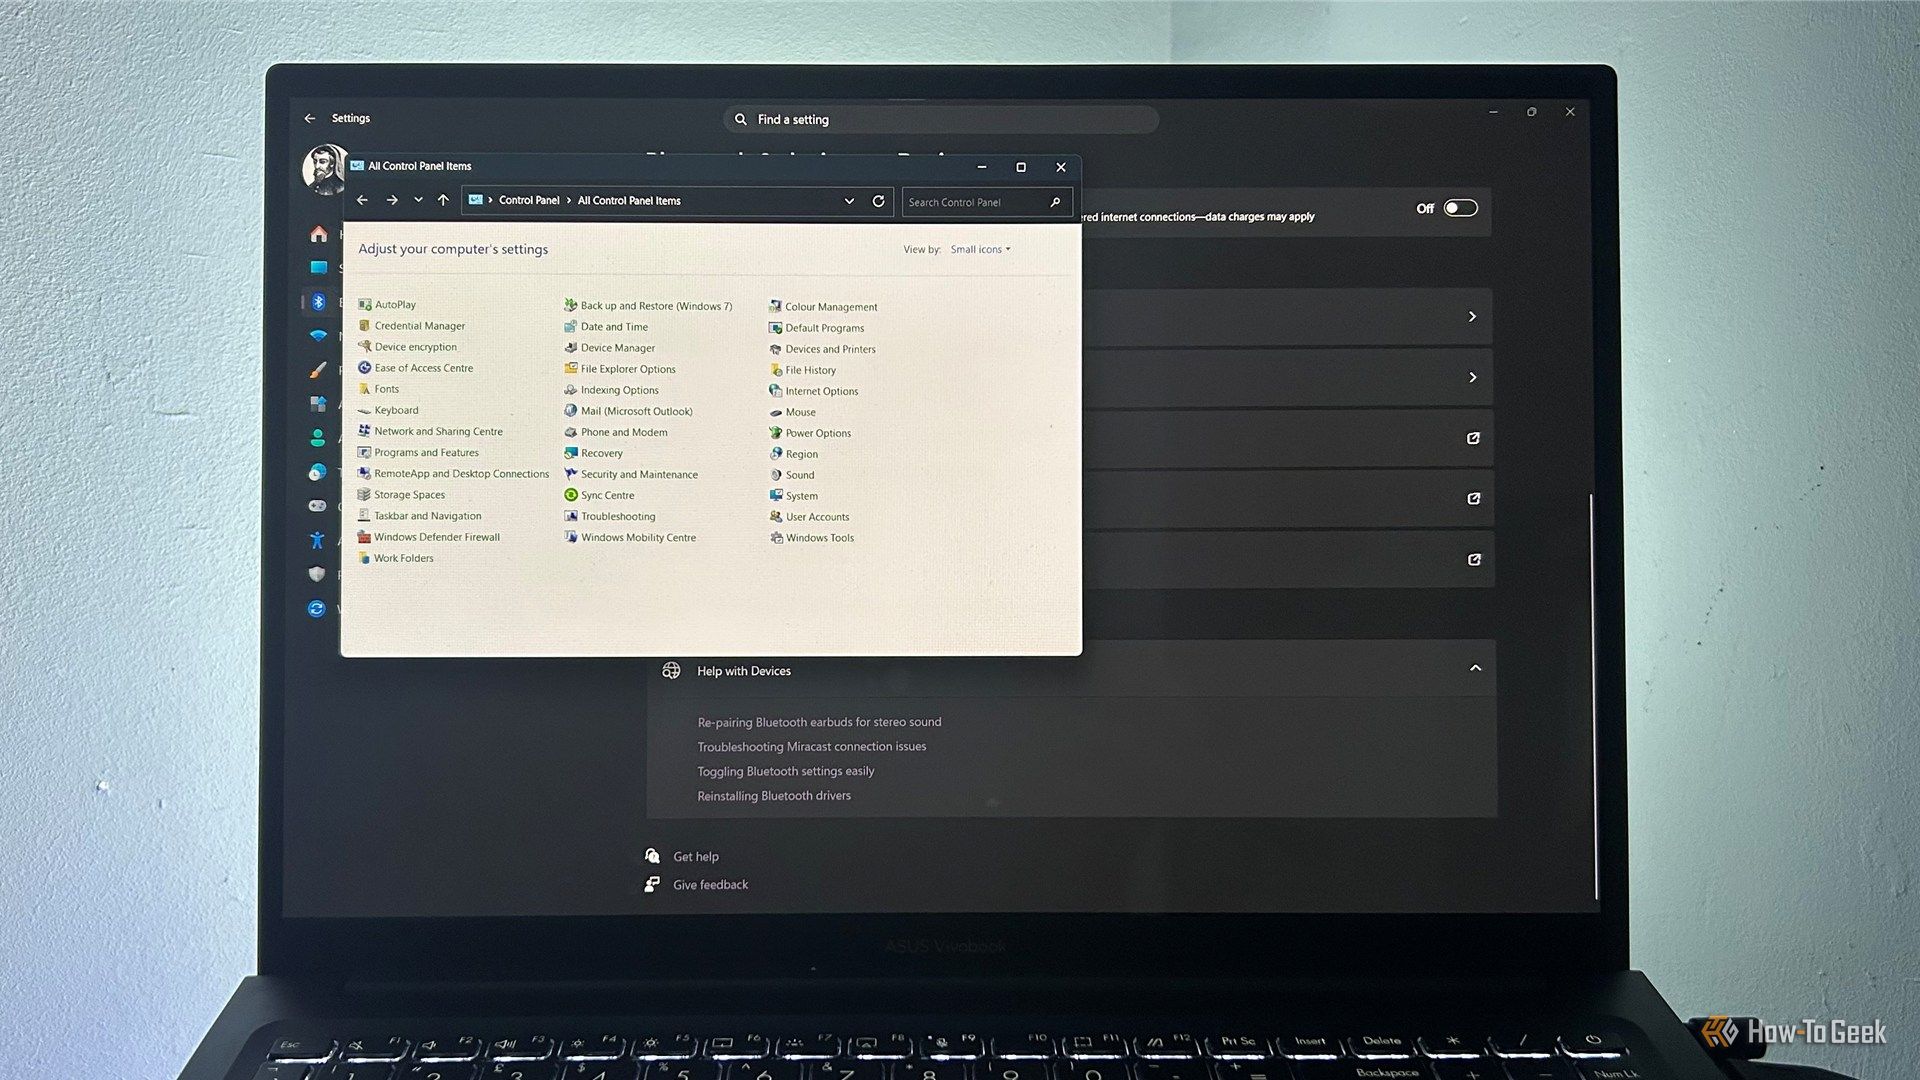Open Troubleshooting item
Image resolution: width=1920 pixels, height=1080 pixels.
tap(610, 516)
